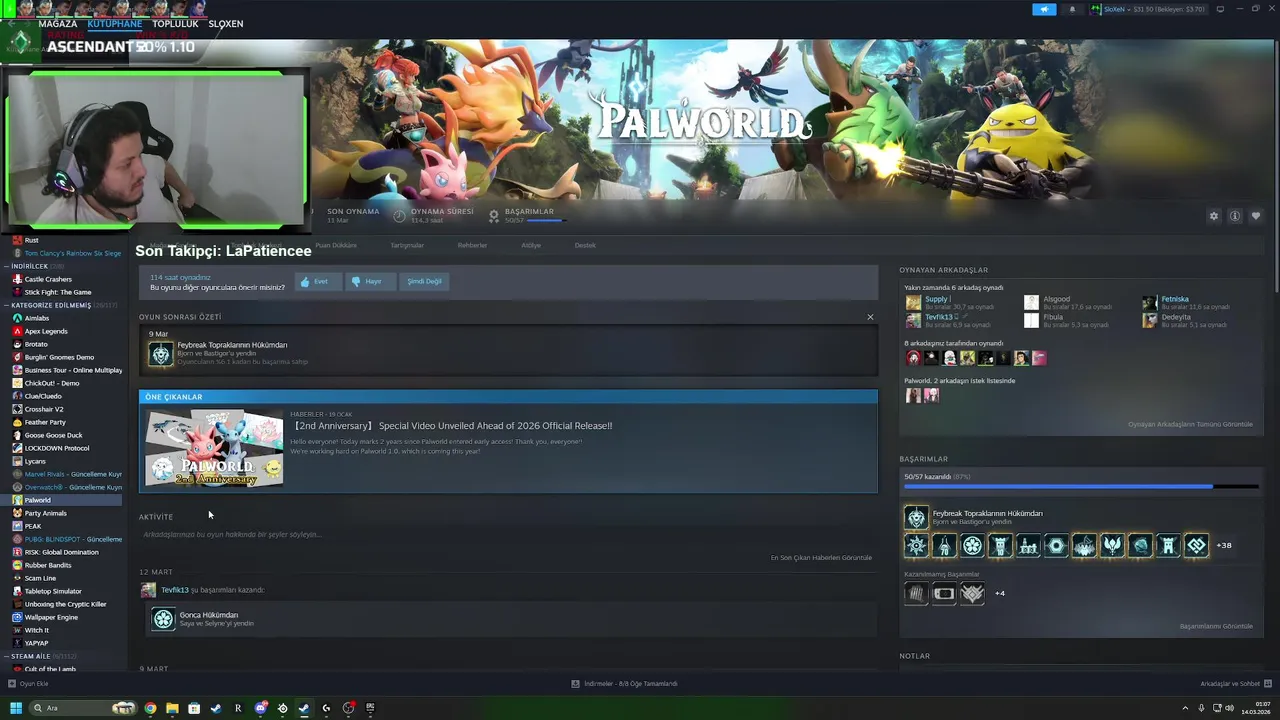This screenshot has width=1280, height=720.
Task: Open first locked achievement icon
Action: (916, 593)
